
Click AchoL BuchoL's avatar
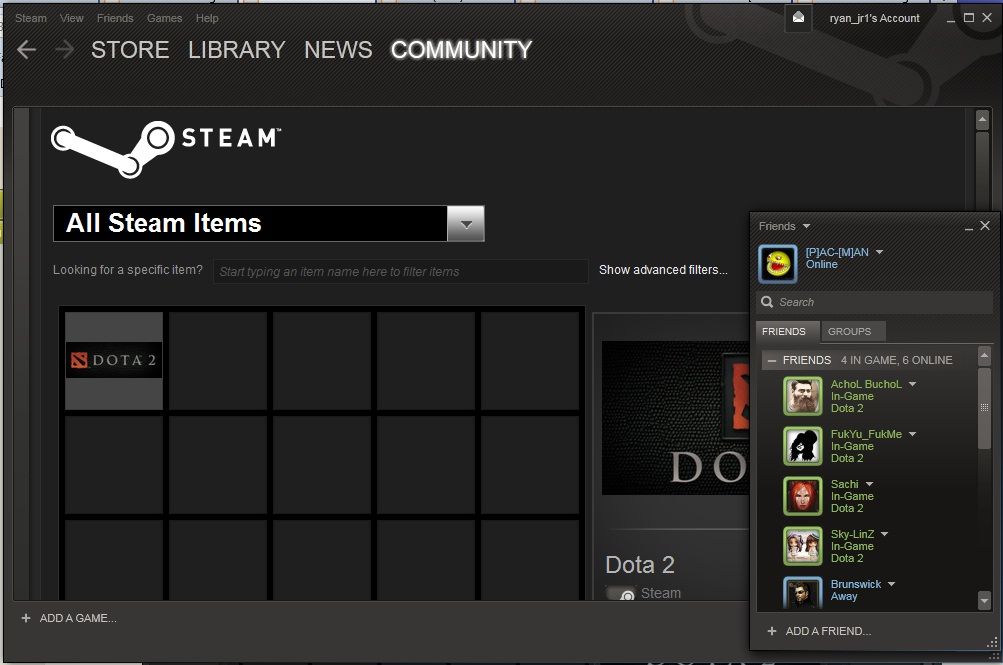803,396
